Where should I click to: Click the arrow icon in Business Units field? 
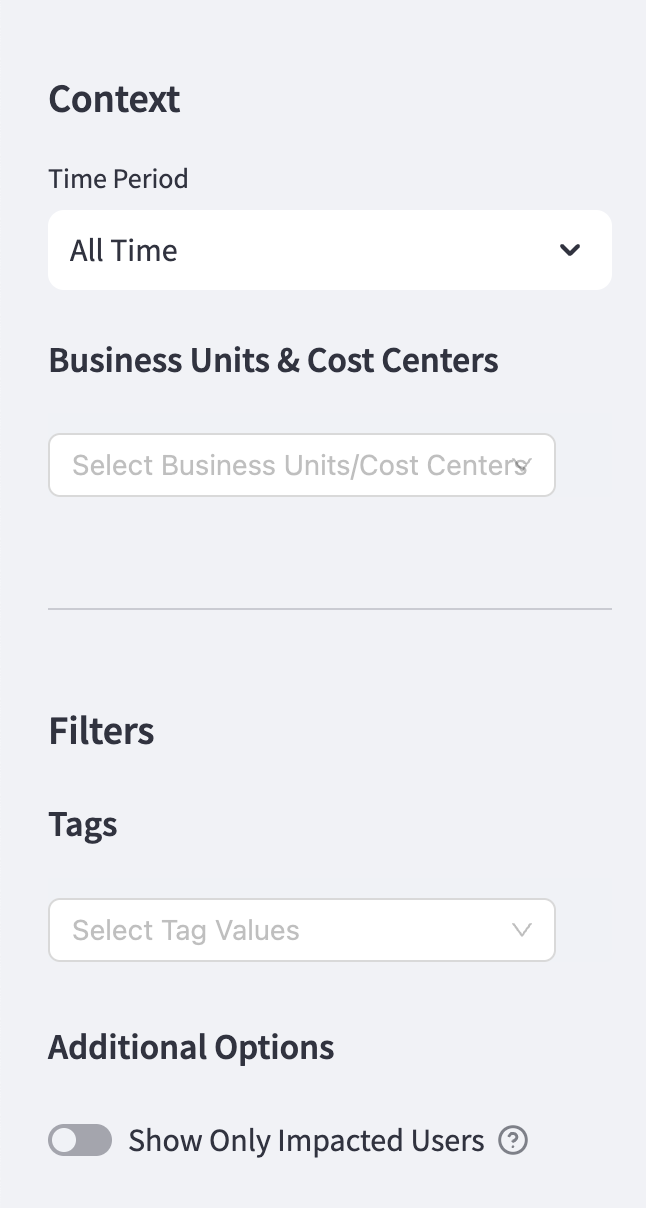pos(521,465)
